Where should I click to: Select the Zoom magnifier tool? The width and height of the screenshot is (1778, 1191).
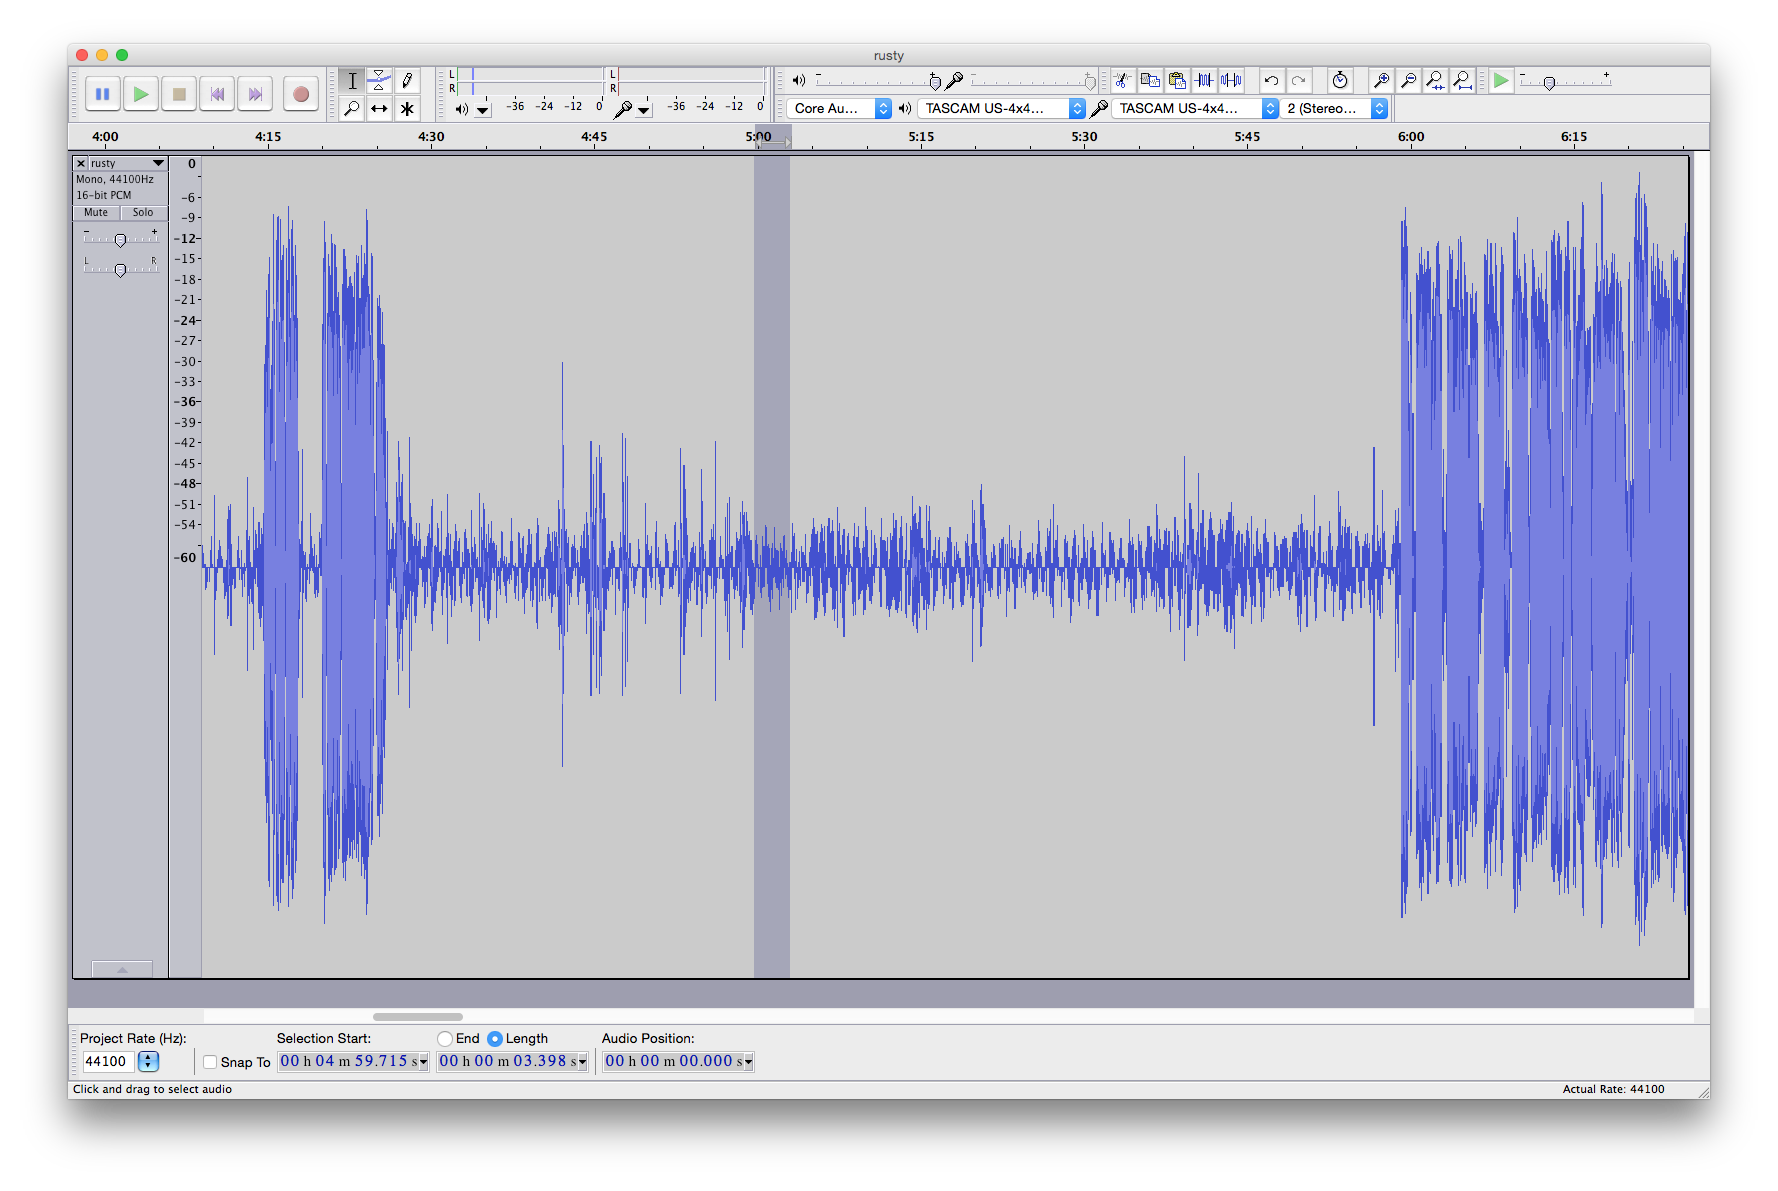[352, 108]
